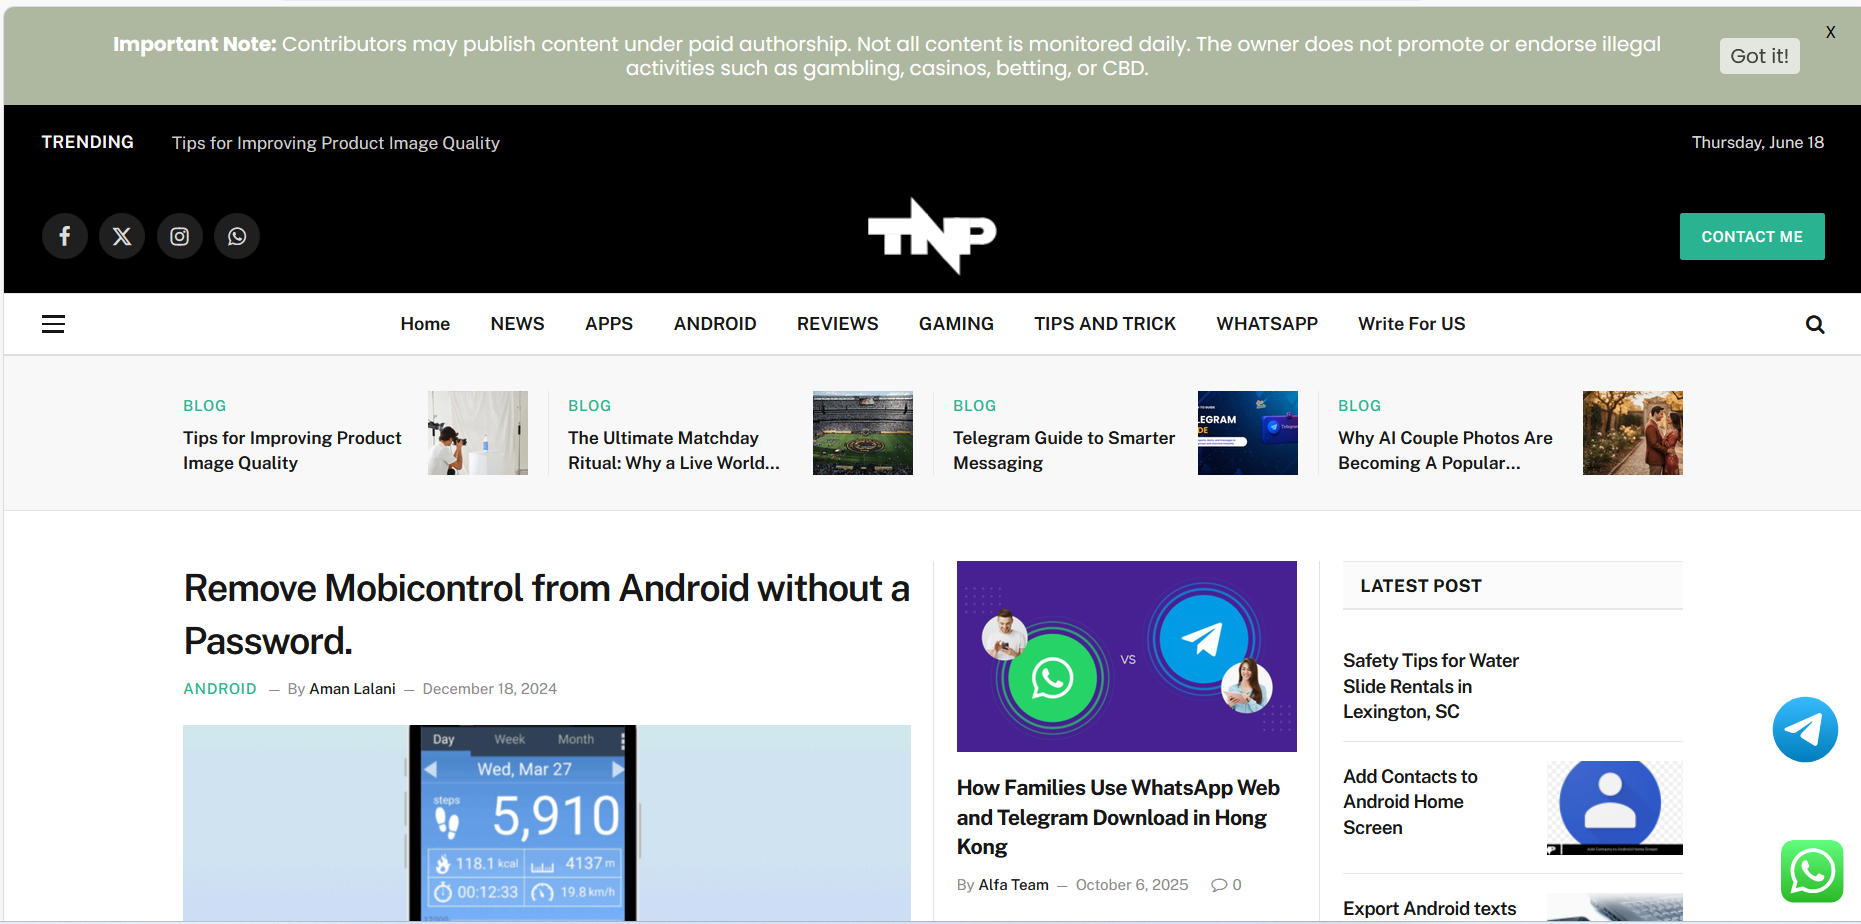The height and width of the screenshot is (924, 1861).
Task: Open the WhatsApp social icon in header
Action: (x=237, y=236)
